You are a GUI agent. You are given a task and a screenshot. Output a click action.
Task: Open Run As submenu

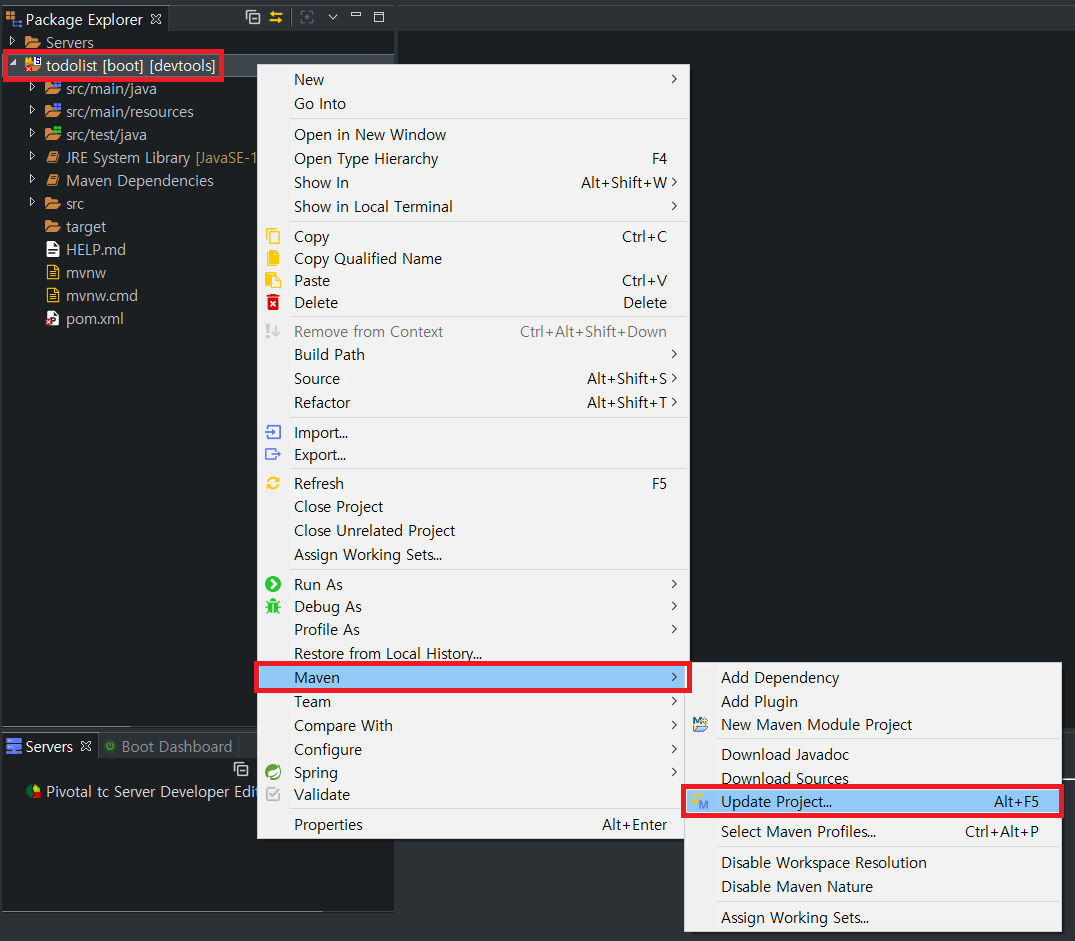[473, 584]
